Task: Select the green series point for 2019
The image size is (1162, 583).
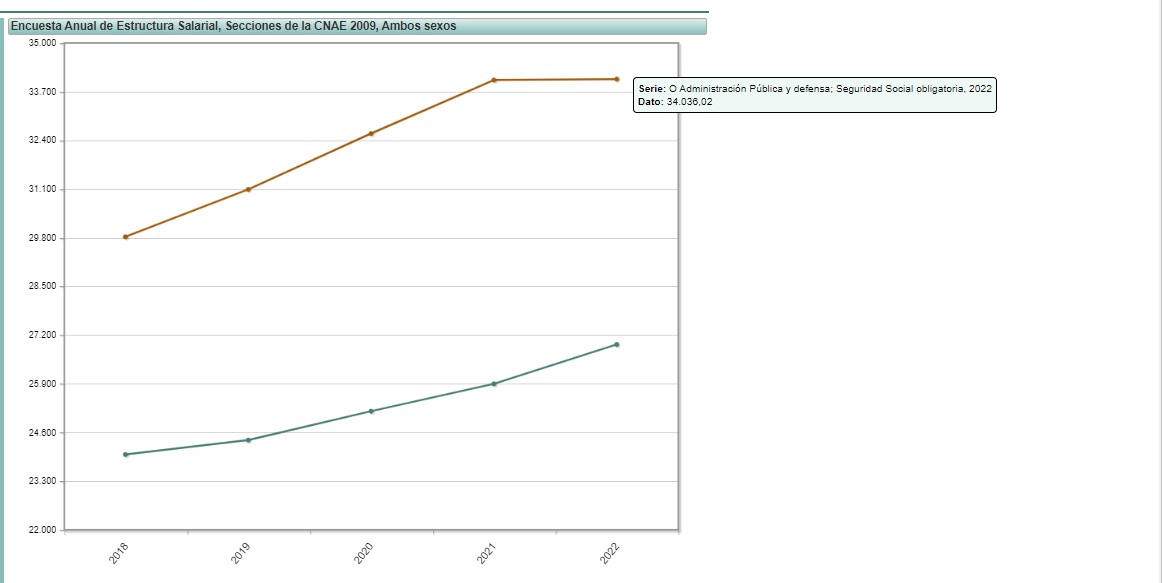Action: [x=248, y=440]
